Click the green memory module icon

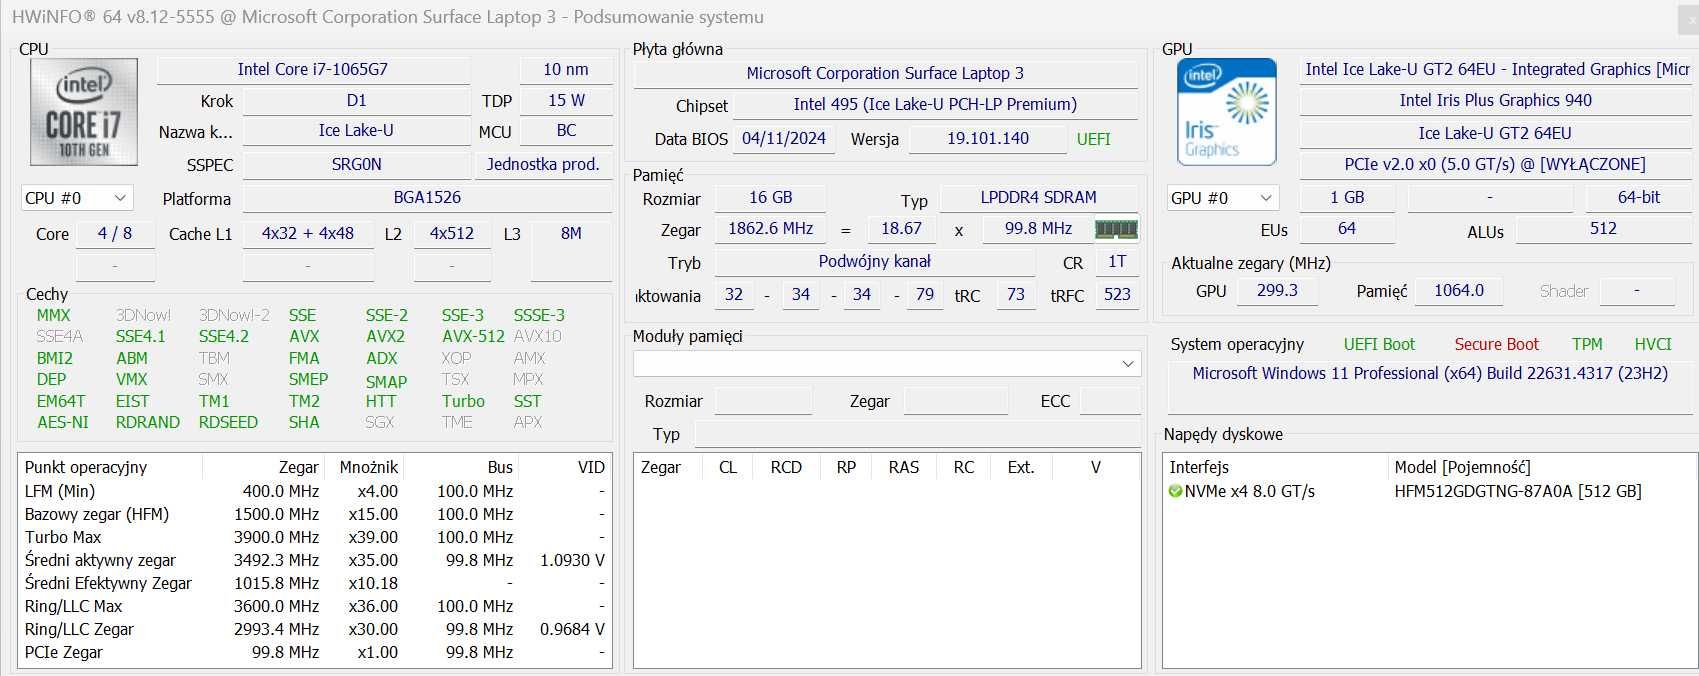1116,229
